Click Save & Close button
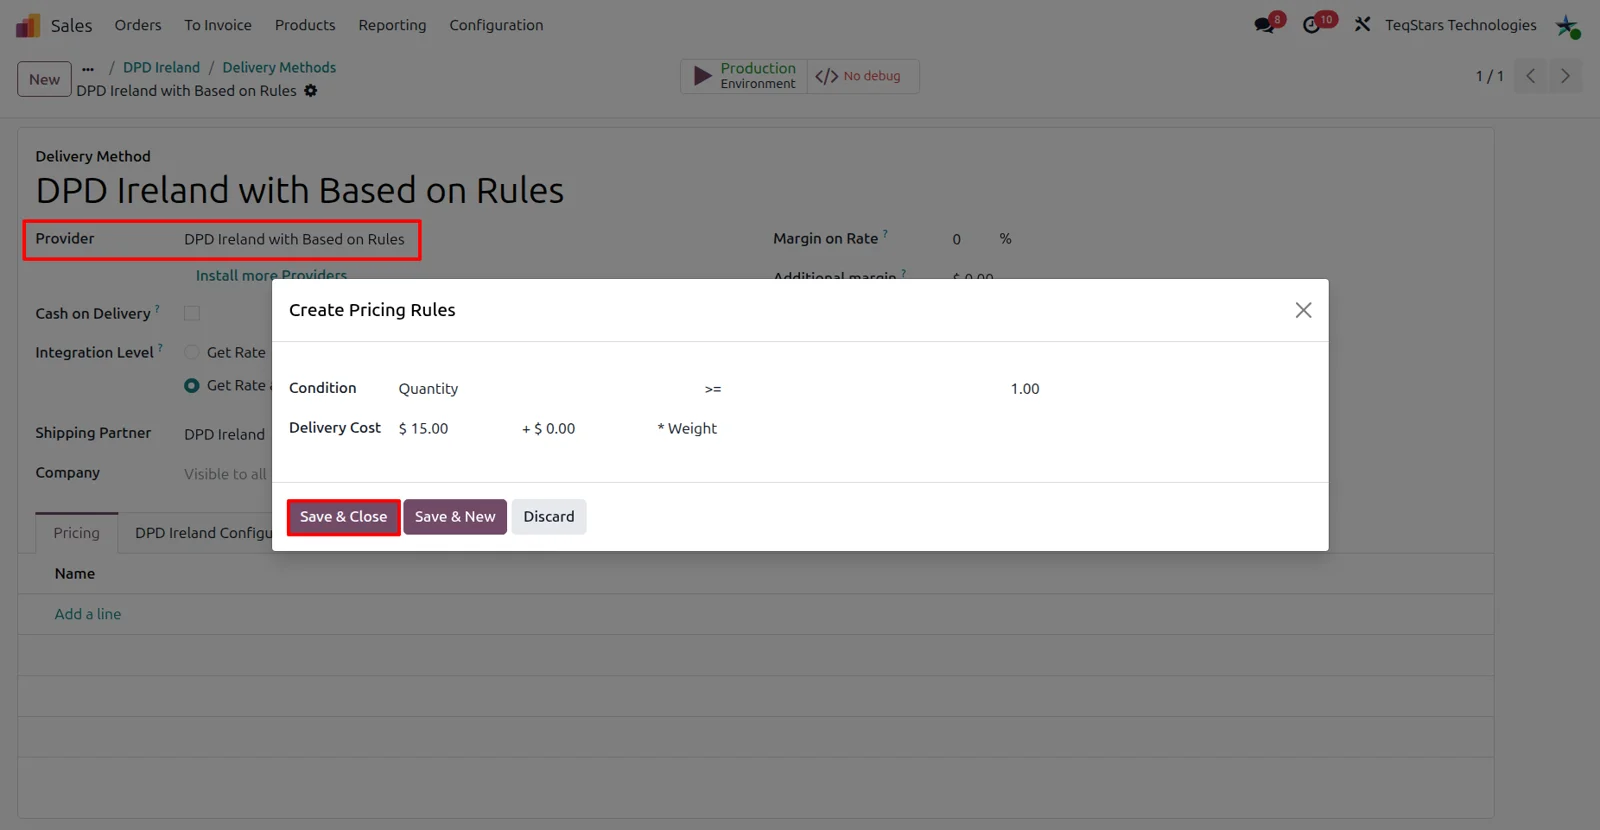The width and height of the screenshot is (1600, 830). 343,517
